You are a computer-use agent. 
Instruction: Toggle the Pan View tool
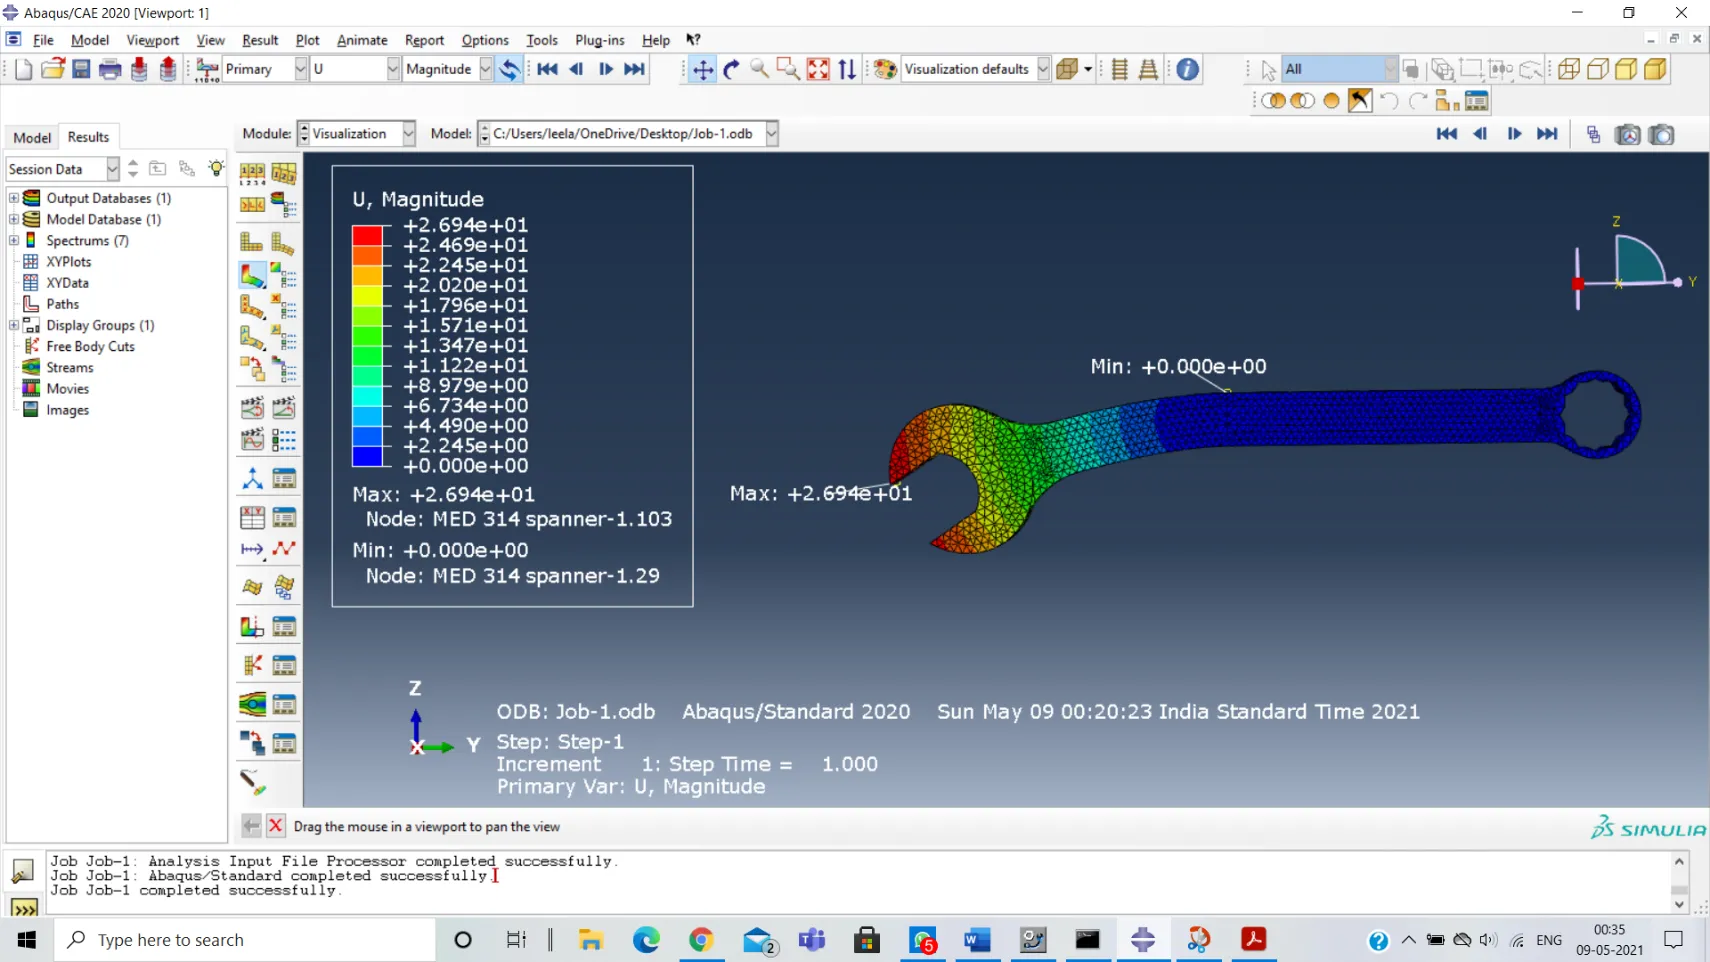pyautogui.click(x=703, y=69)
